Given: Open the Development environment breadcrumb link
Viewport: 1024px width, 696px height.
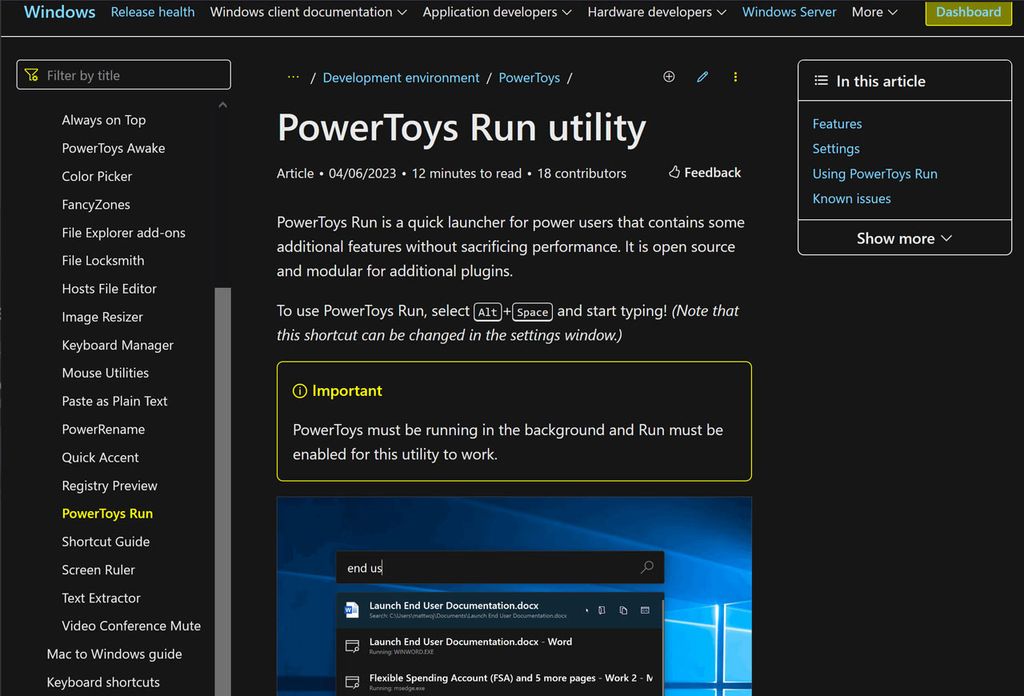Looking at the screenshot, I should pyautogui.click(x=401, y=77).
